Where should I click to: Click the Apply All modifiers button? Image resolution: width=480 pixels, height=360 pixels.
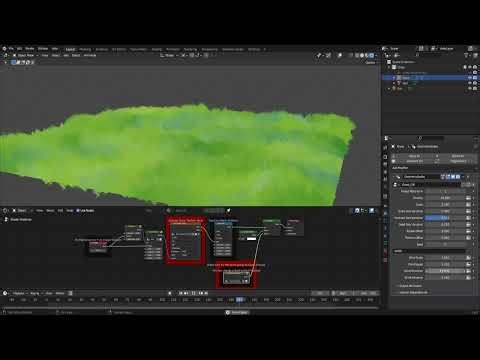point(414,156)
